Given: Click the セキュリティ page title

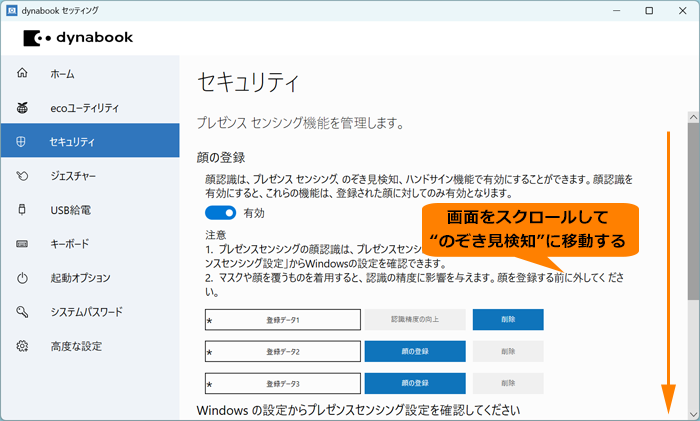Looking at the screenshot, I should (x=248, y=82).
